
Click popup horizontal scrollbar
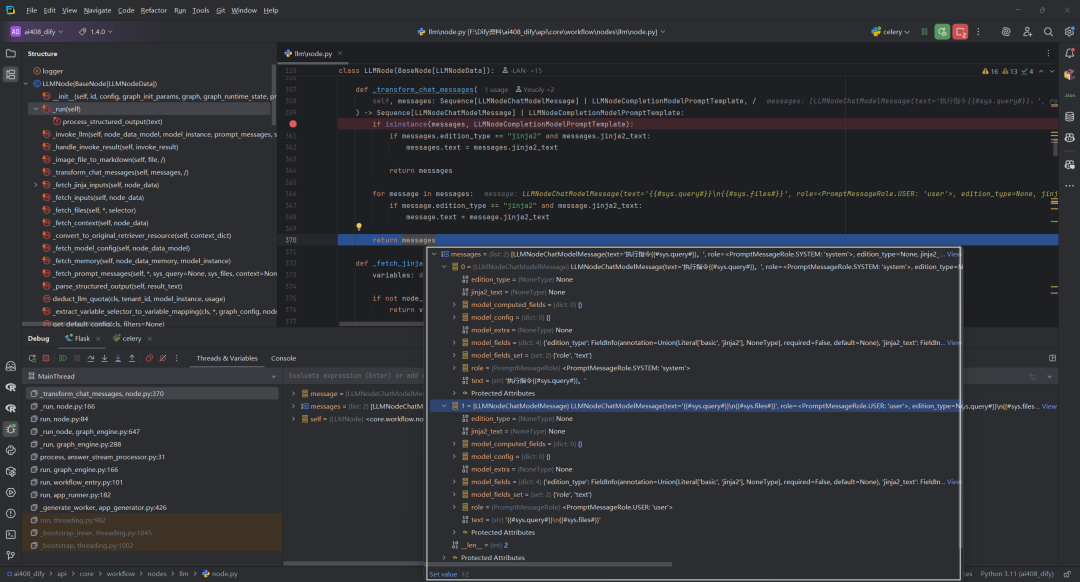[549, 564]
